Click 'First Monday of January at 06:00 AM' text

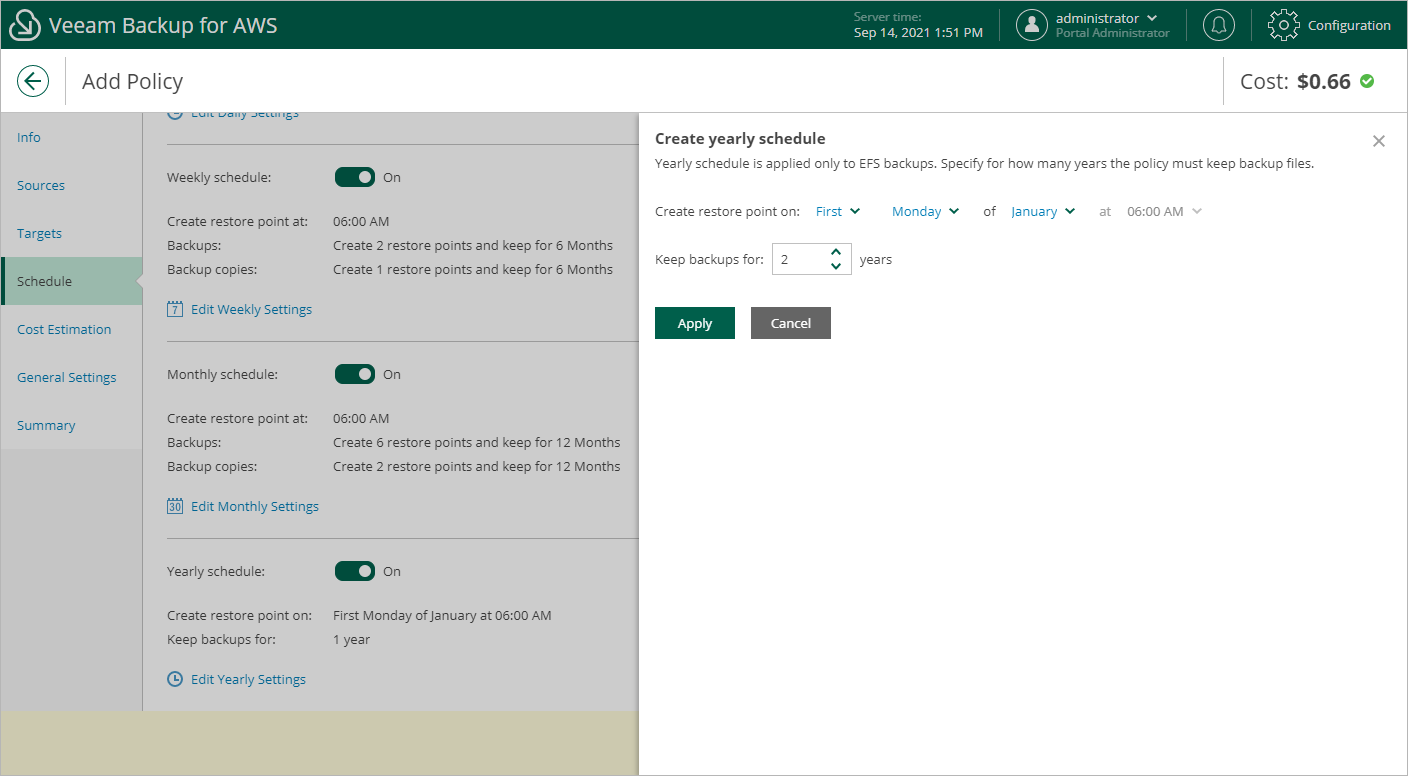pyautogui.click(x=442, y=615)
